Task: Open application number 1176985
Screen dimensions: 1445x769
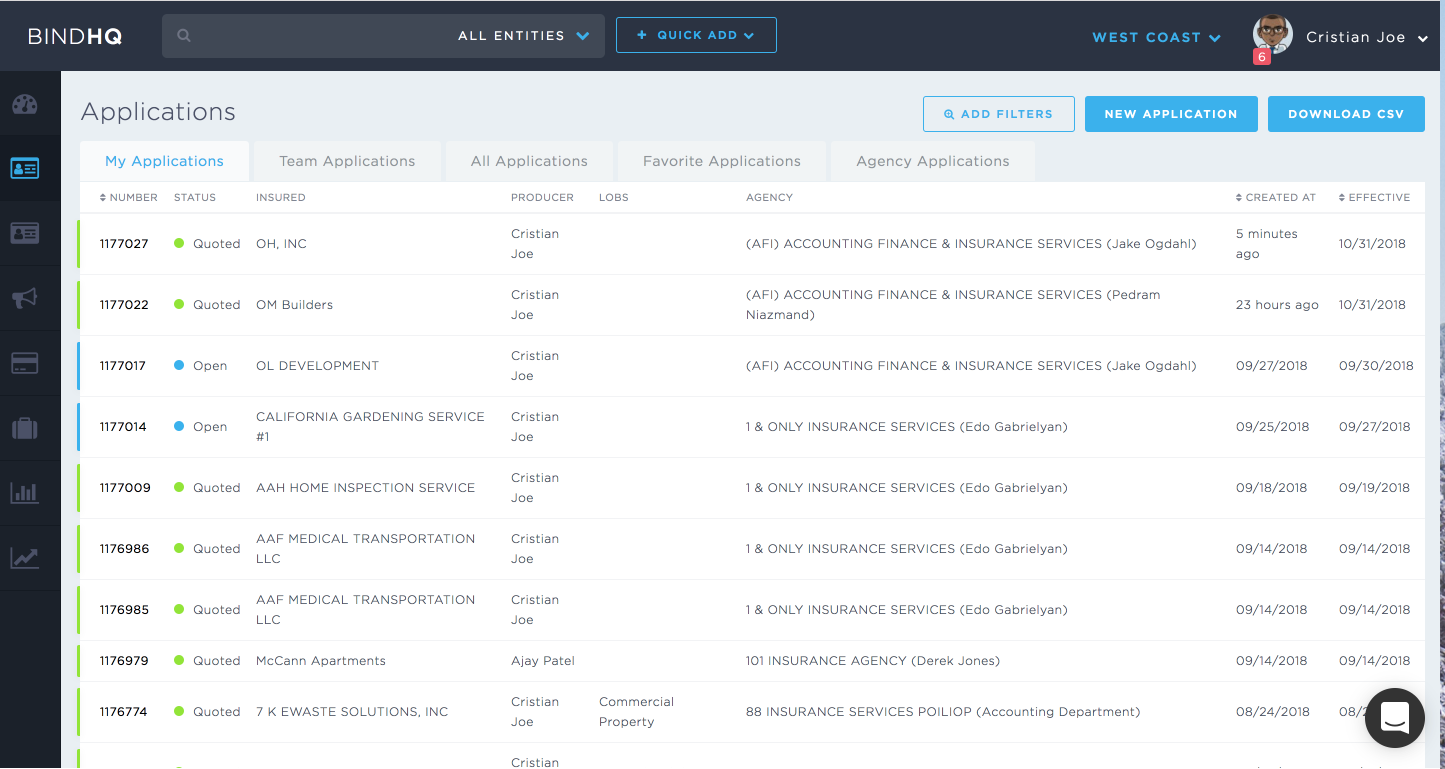Action: [124, 610]
